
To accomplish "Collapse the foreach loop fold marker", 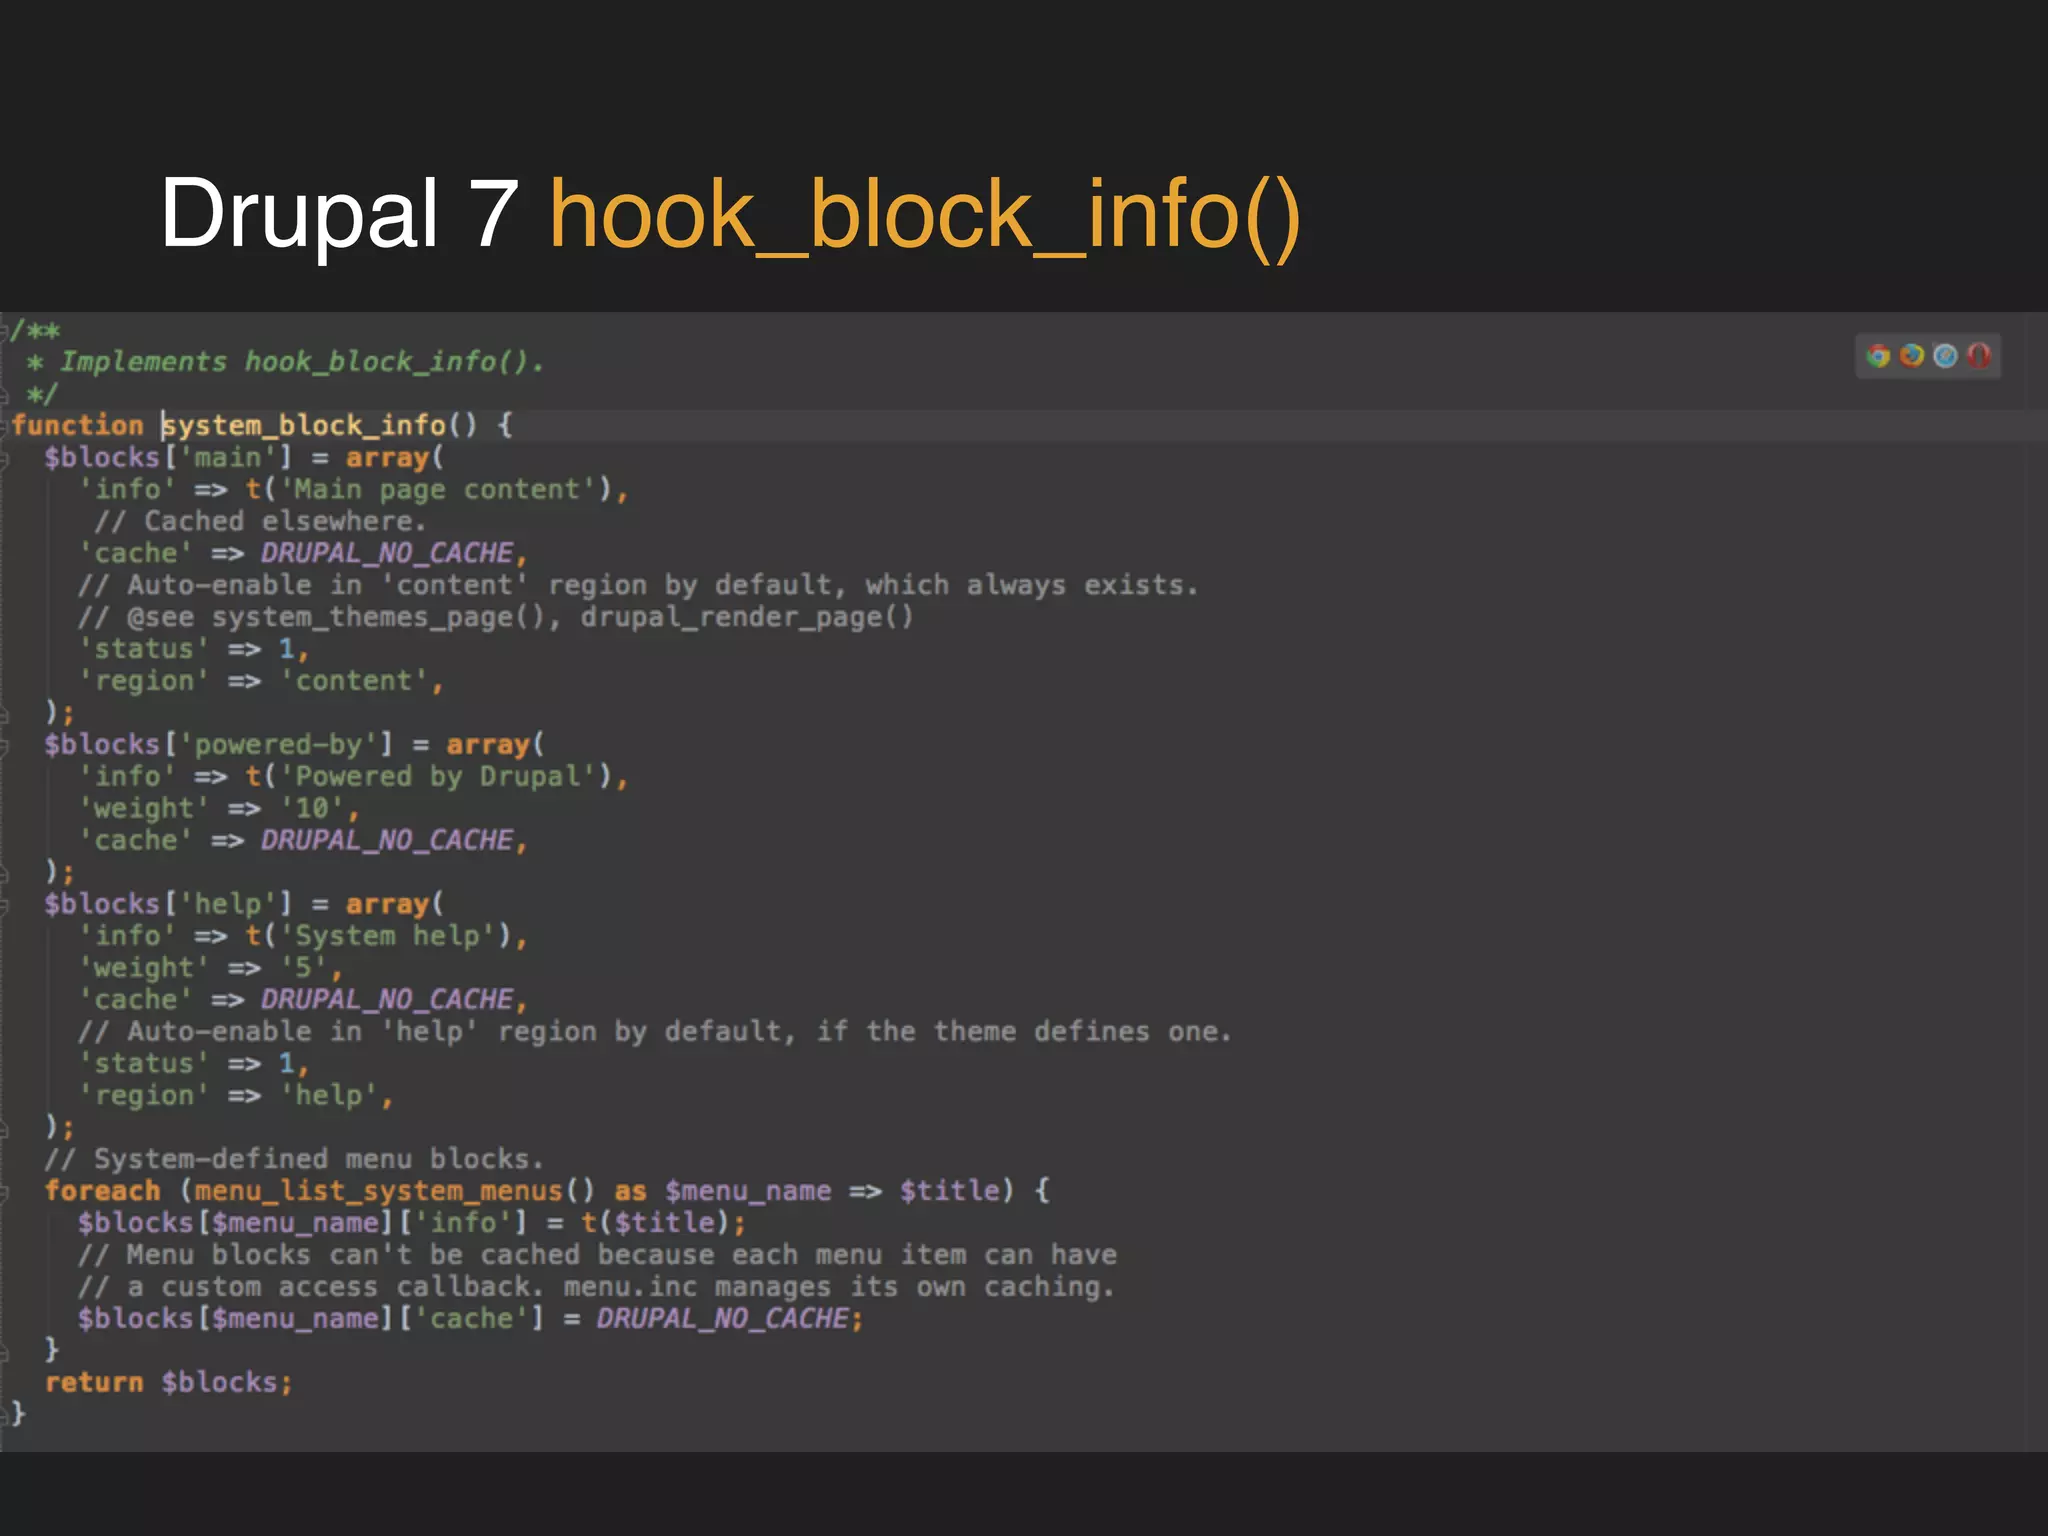I will (5, 1192).
